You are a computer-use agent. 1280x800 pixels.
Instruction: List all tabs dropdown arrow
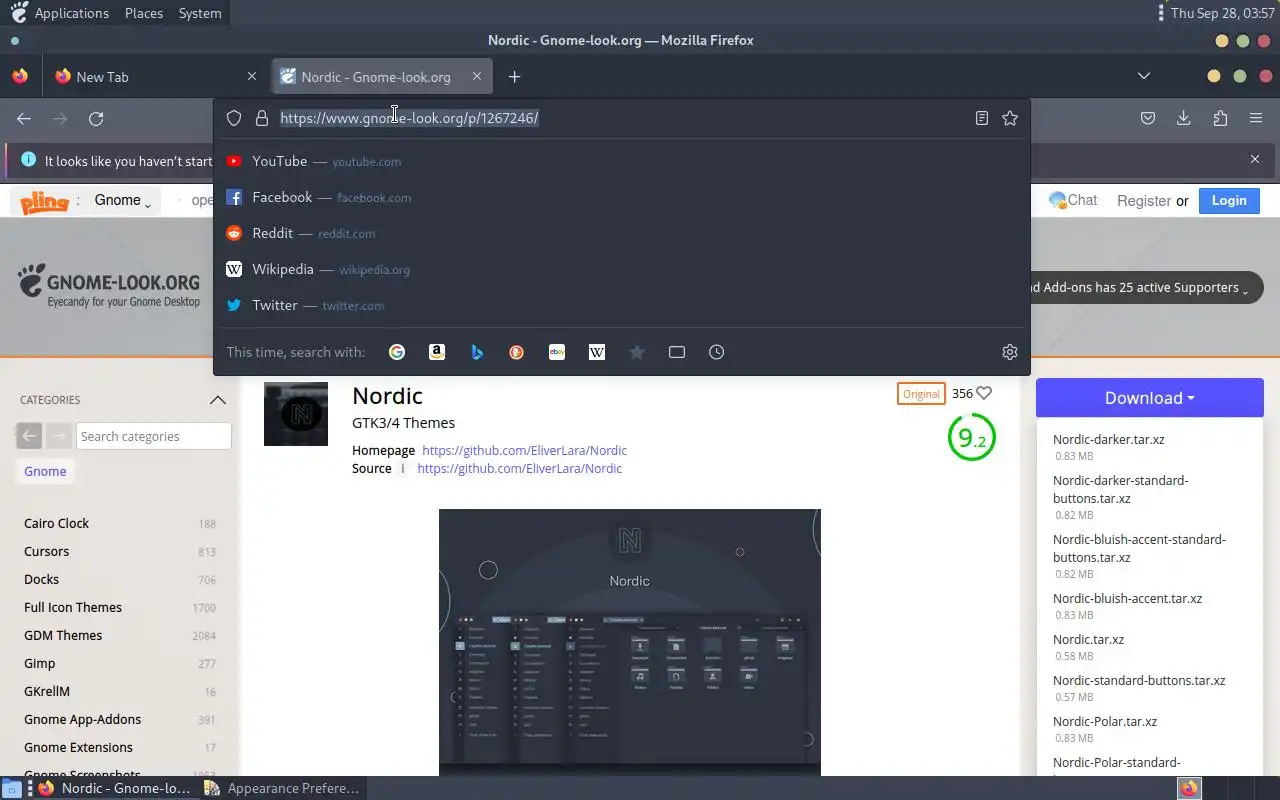(x=1144, y=76)
